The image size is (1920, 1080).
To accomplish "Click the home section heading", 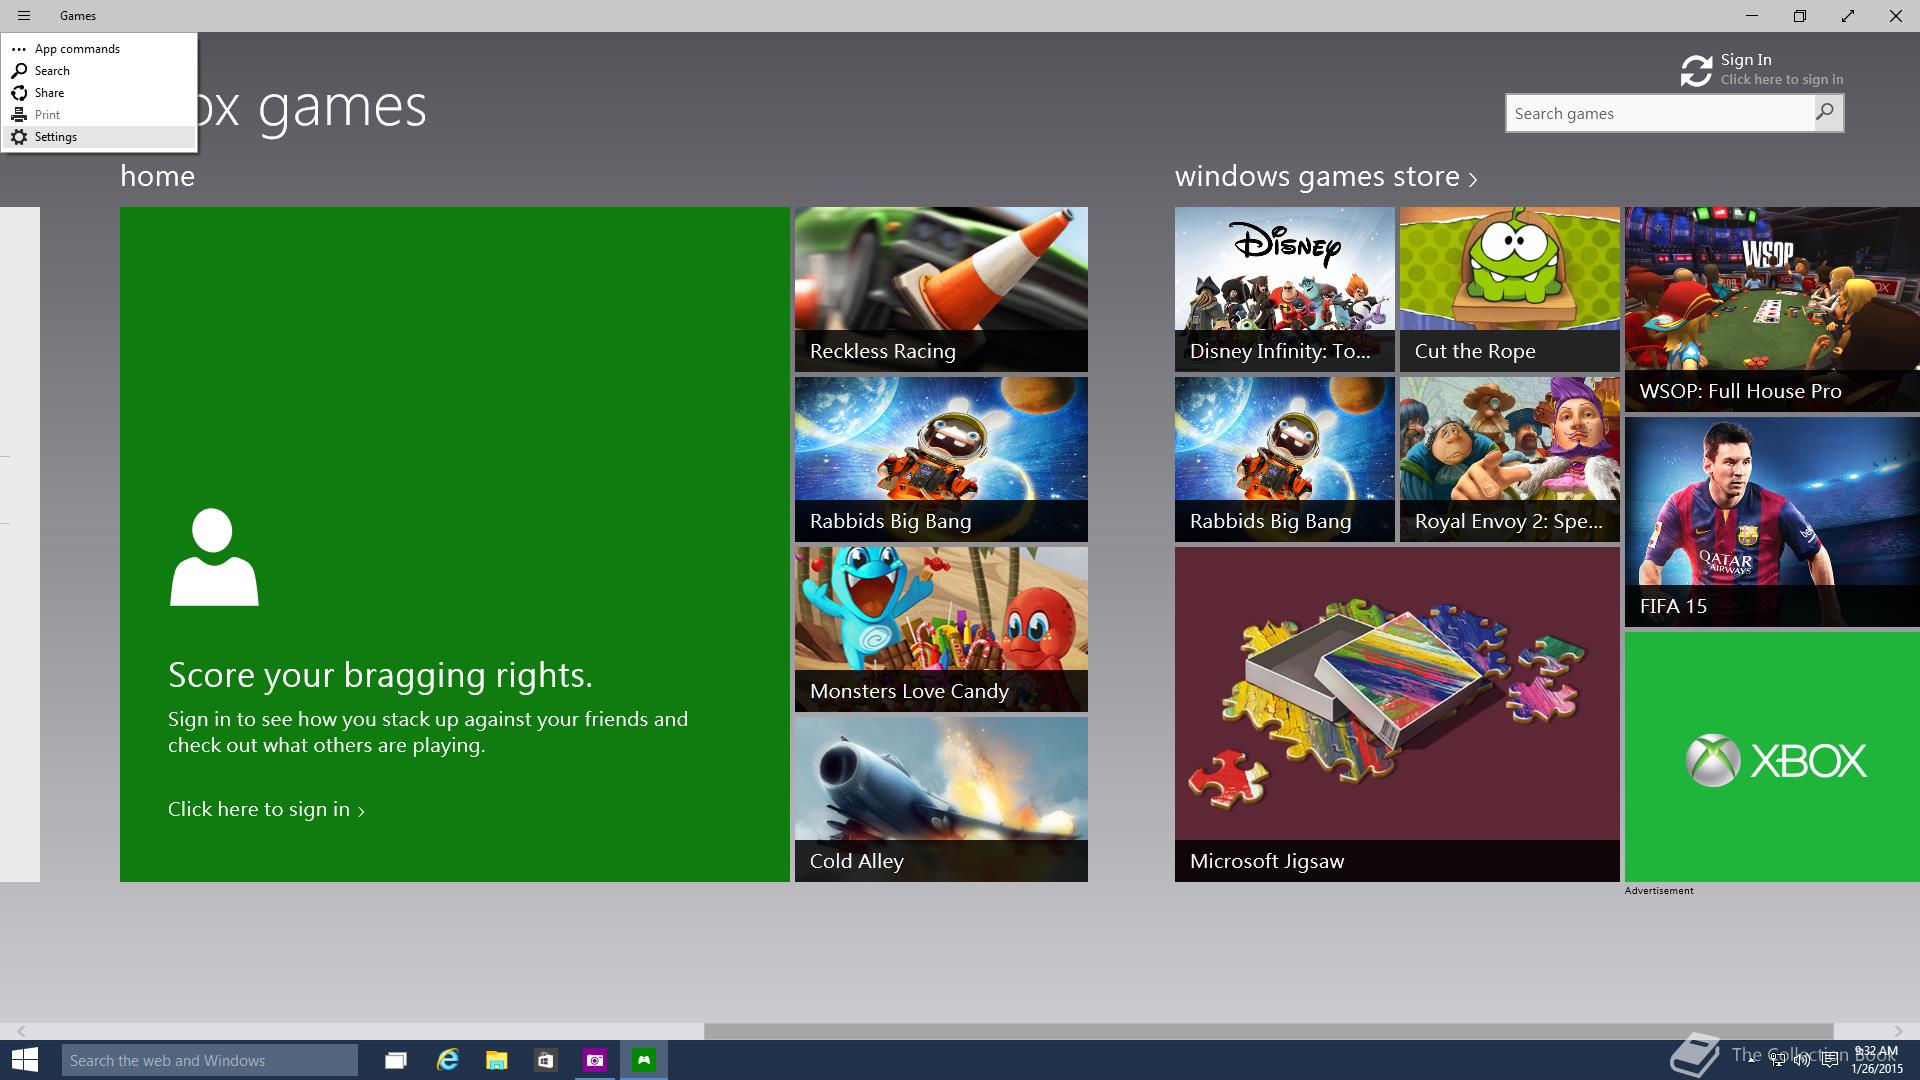I will tap(157, 176).
